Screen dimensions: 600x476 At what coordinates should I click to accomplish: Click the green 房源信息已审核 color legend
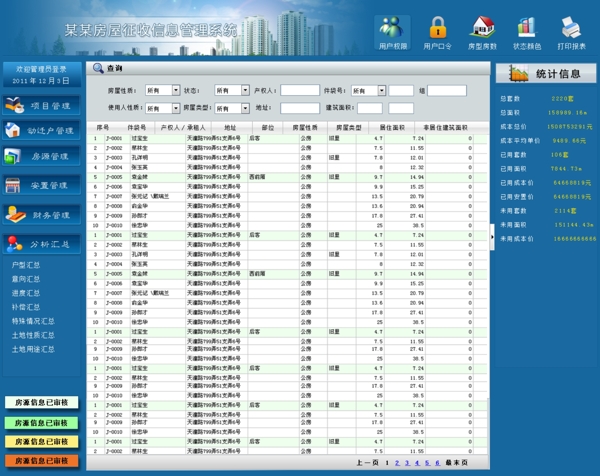(x=41, y=422)
